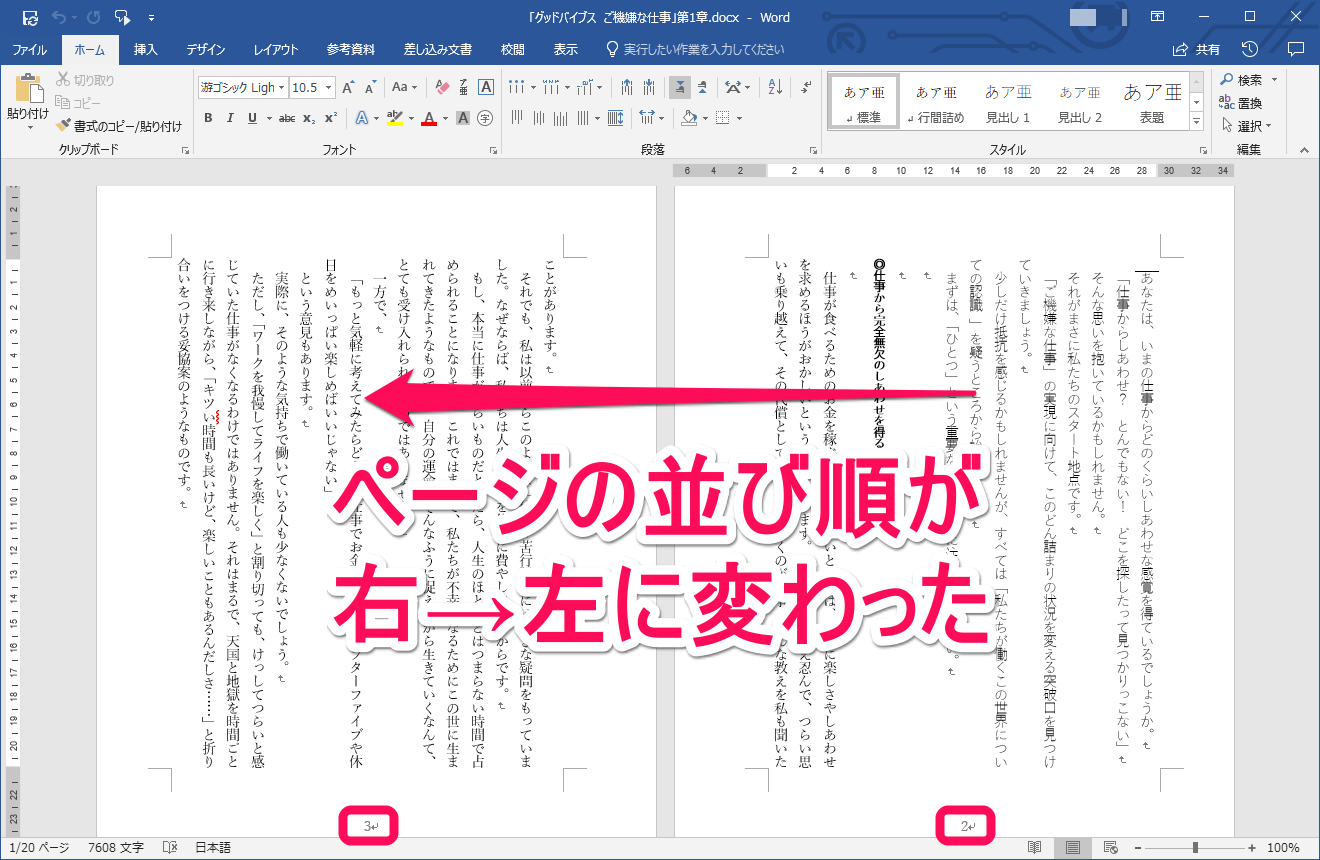Click the ribbon display options icon
The width and height of the screenshot is (1320, 860).
click(x=1157, y=17)
